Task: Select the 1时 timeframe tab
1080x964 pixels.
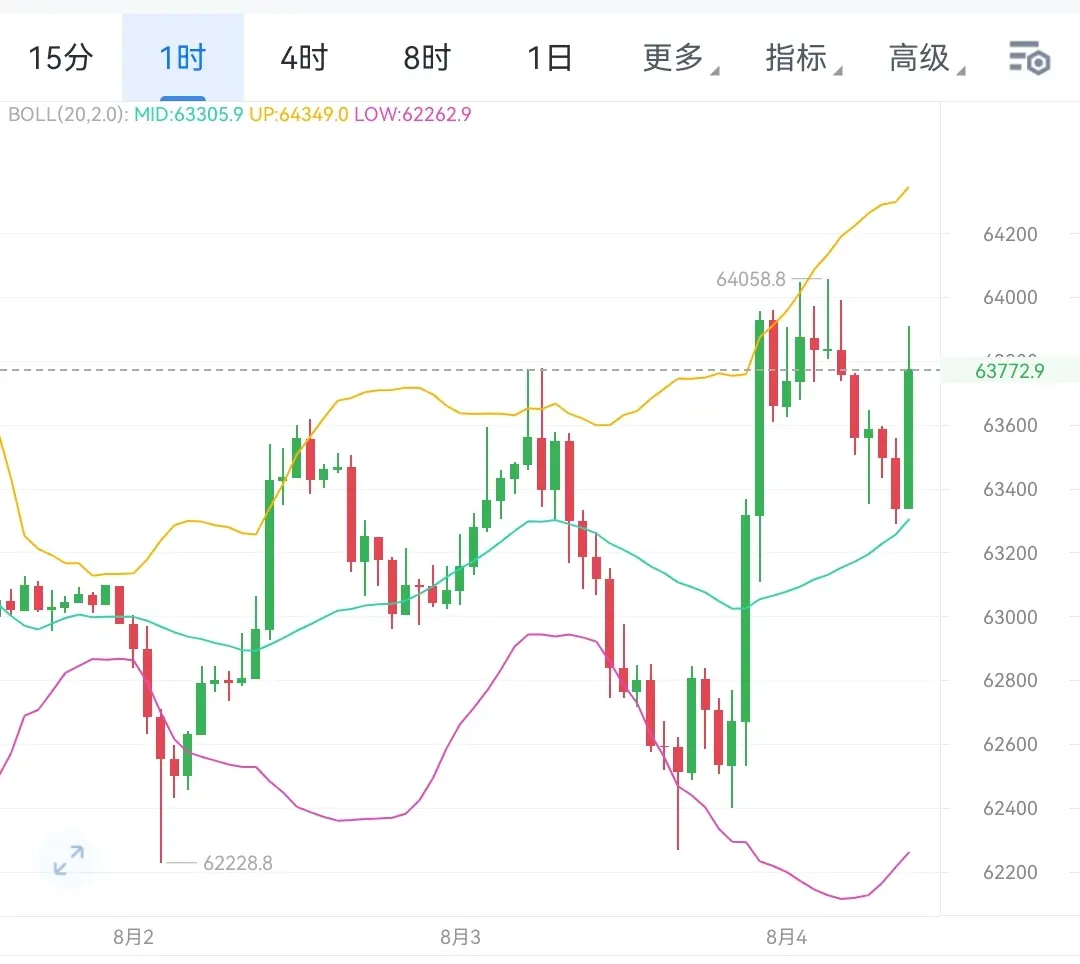Action: click(x=183, y=58)
